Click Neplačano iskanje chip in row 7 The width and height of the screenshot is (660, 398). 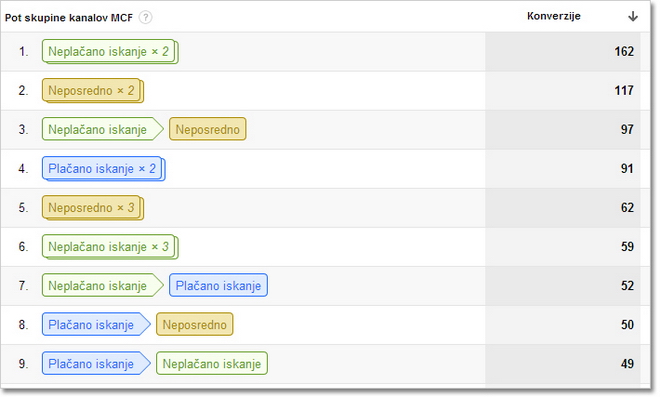pos(103,286)
